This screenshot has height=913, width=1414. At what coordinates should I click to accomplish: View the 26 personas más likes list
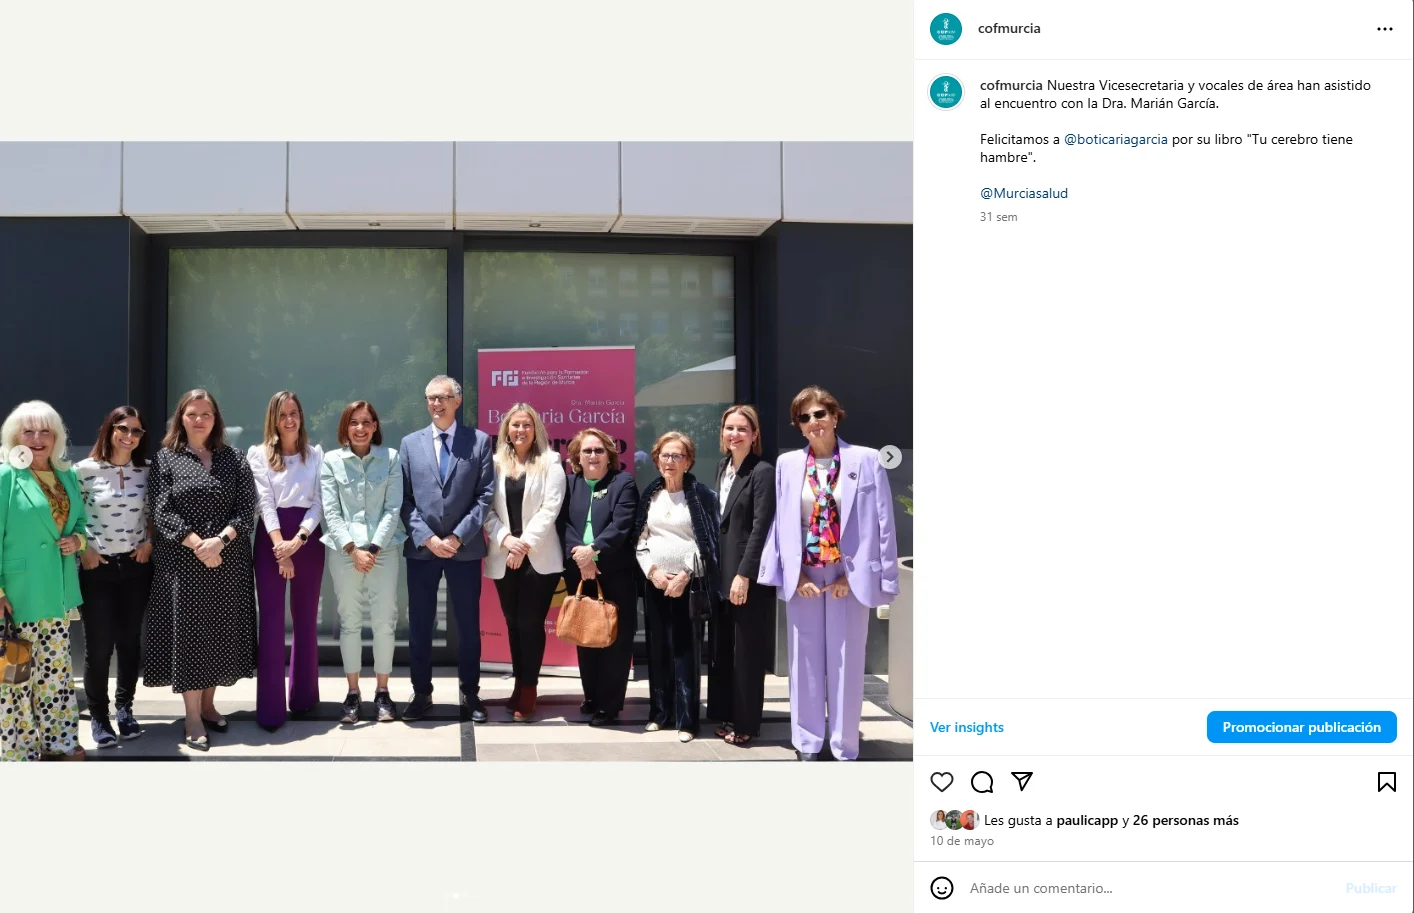[x=1186, y=820]
